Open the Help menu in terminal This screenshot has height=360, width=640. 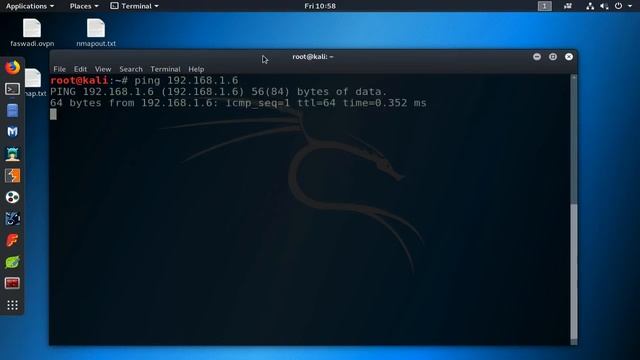pos(196,69)
